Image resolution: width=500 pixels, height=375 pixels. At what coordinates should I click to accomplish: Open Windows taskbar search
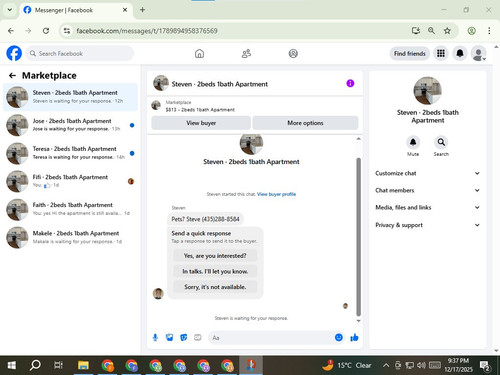point(35,365)
